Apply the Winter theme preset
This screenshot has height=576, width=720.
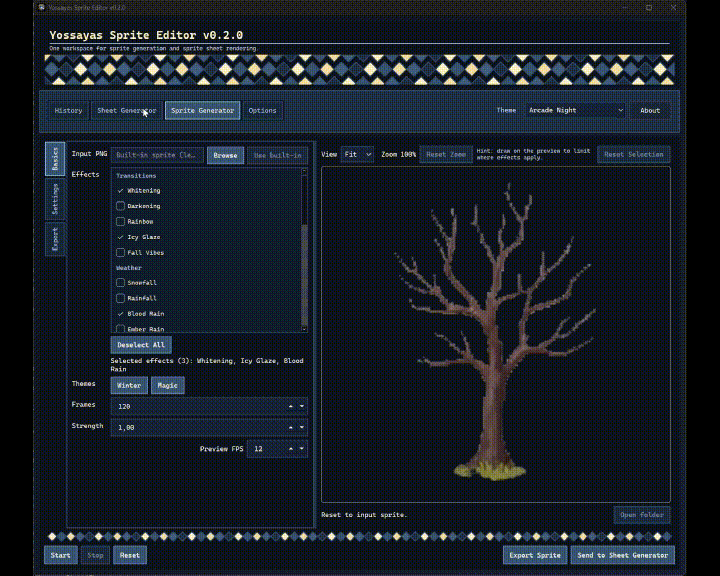coord(129,385)
